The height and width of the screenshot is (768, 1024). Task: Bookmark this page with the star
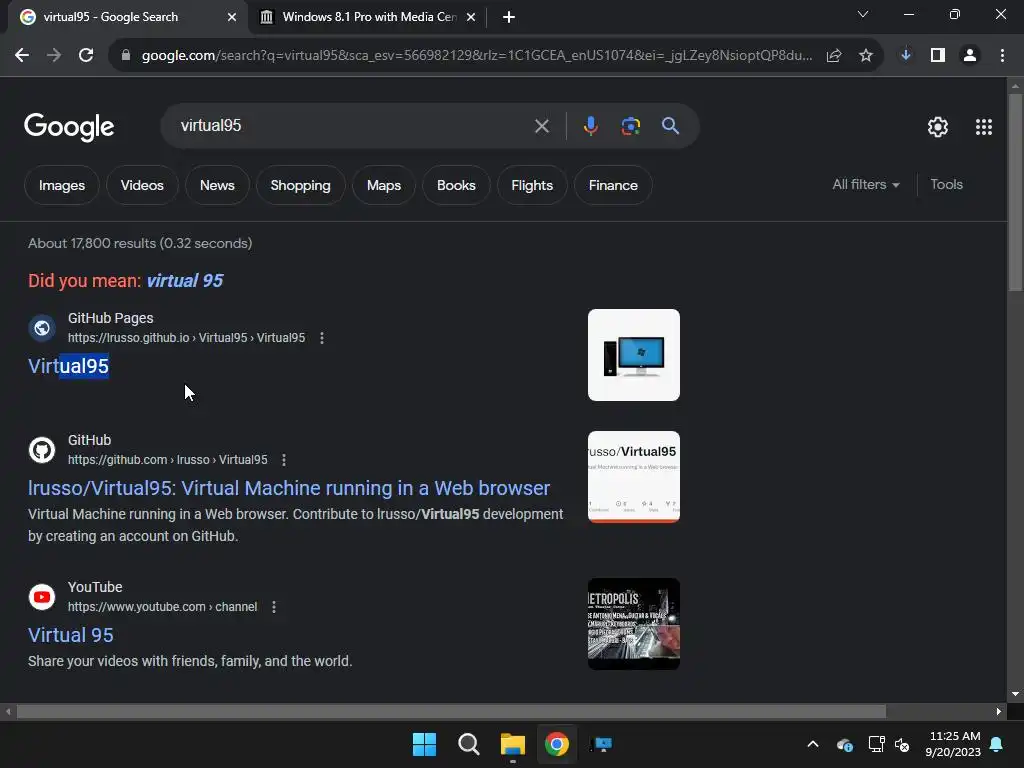(x=866, y=56)
